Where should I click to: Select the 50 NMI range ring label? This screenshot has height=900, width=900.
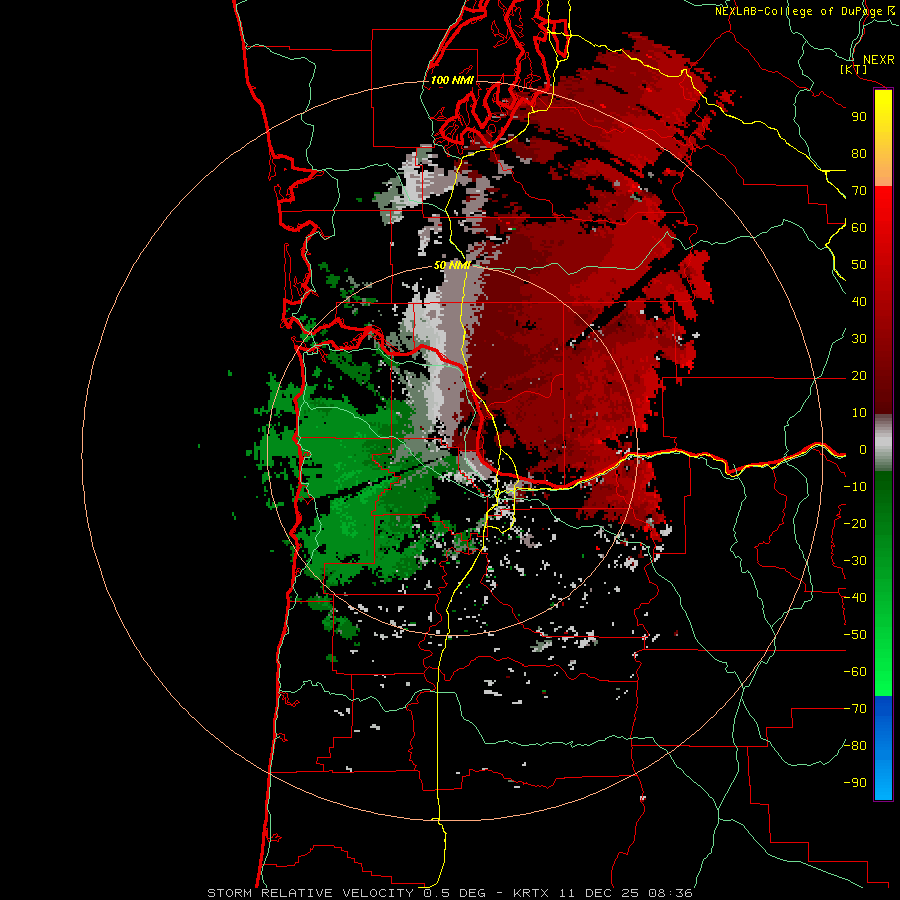point(452,265)
